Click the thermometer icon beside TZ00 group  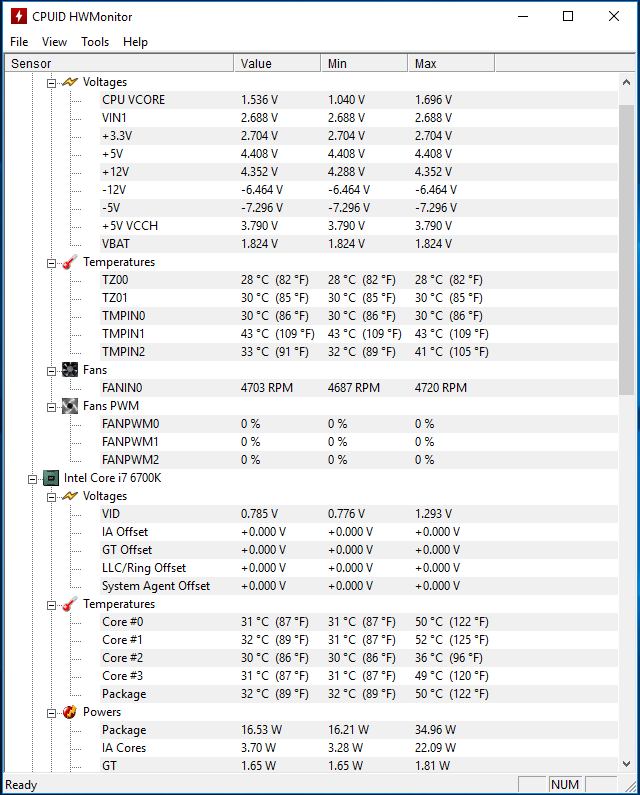(69, 262)
